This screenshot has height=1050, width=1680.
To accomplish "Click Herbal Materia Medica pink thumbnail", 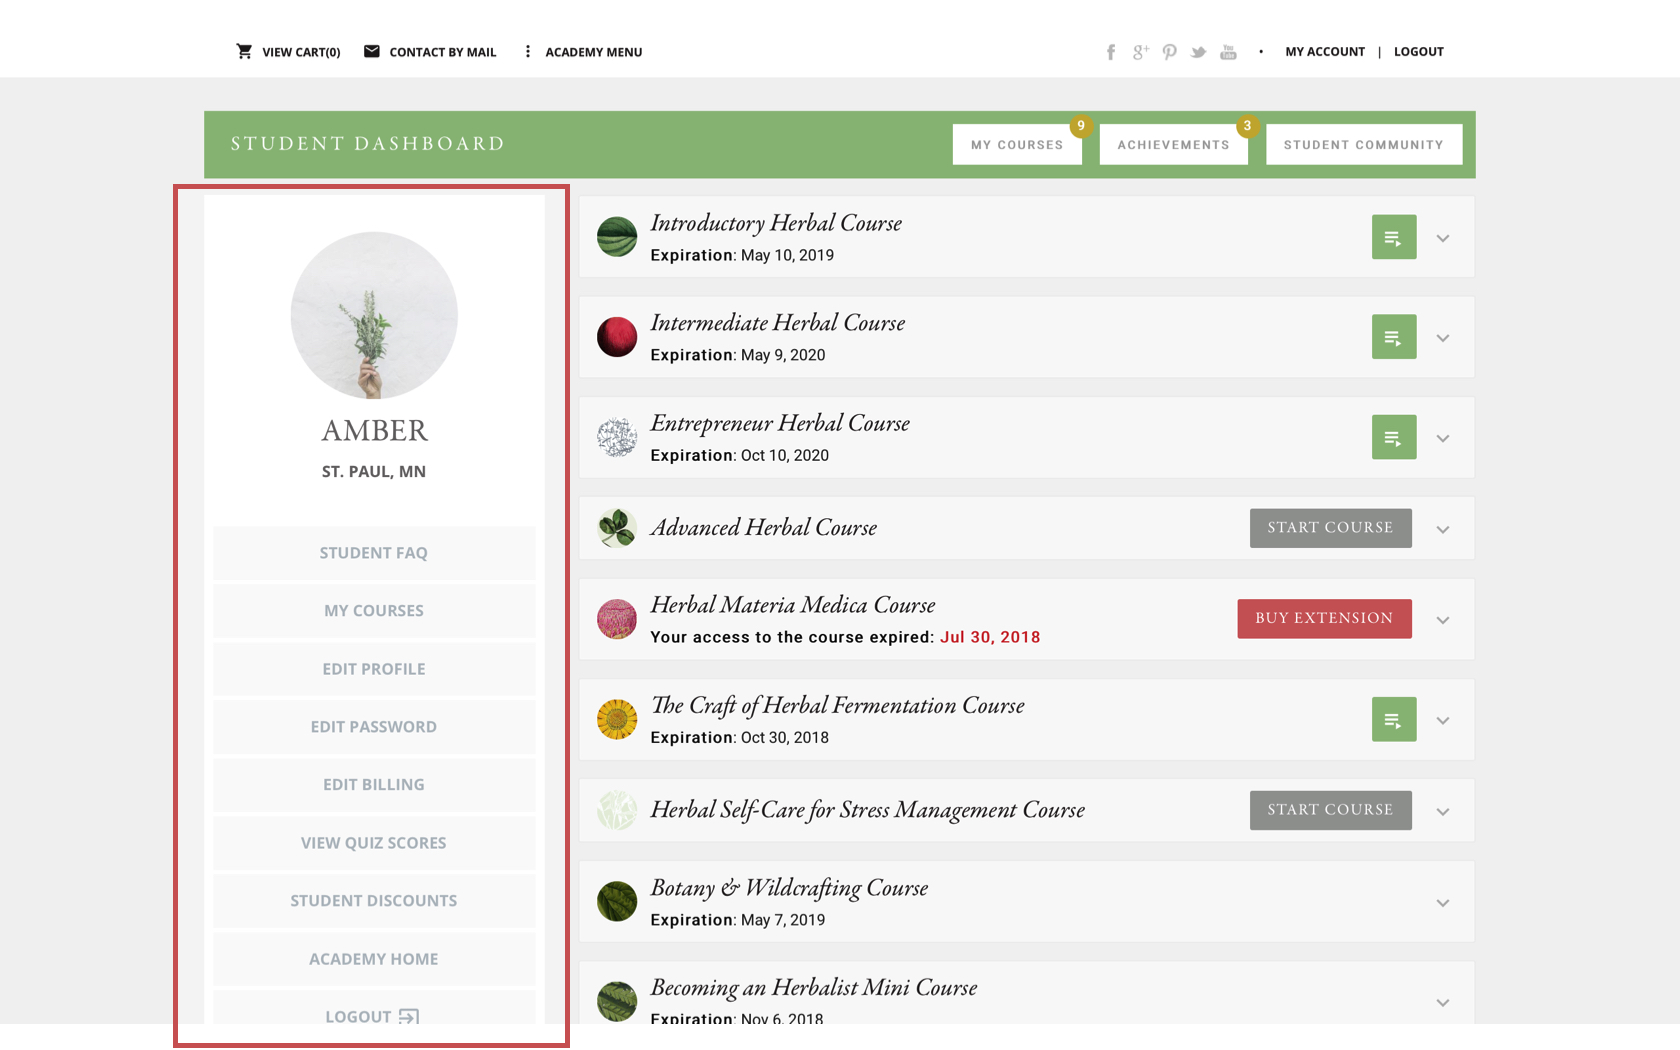I will [617, 619].
